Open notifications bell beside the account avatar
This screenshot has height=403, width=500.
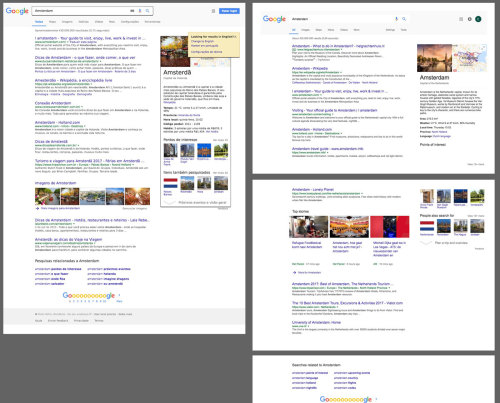point(470,19)
